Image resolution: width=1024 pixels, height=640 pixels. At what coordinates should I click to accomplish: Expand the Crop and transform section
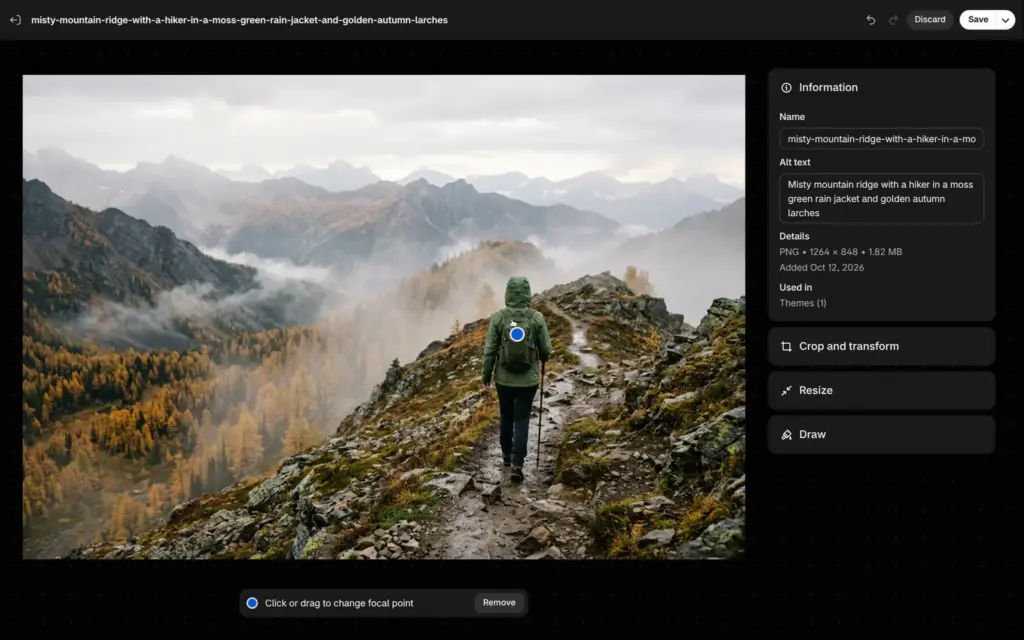pyautogui.click(x=881, y=346)
